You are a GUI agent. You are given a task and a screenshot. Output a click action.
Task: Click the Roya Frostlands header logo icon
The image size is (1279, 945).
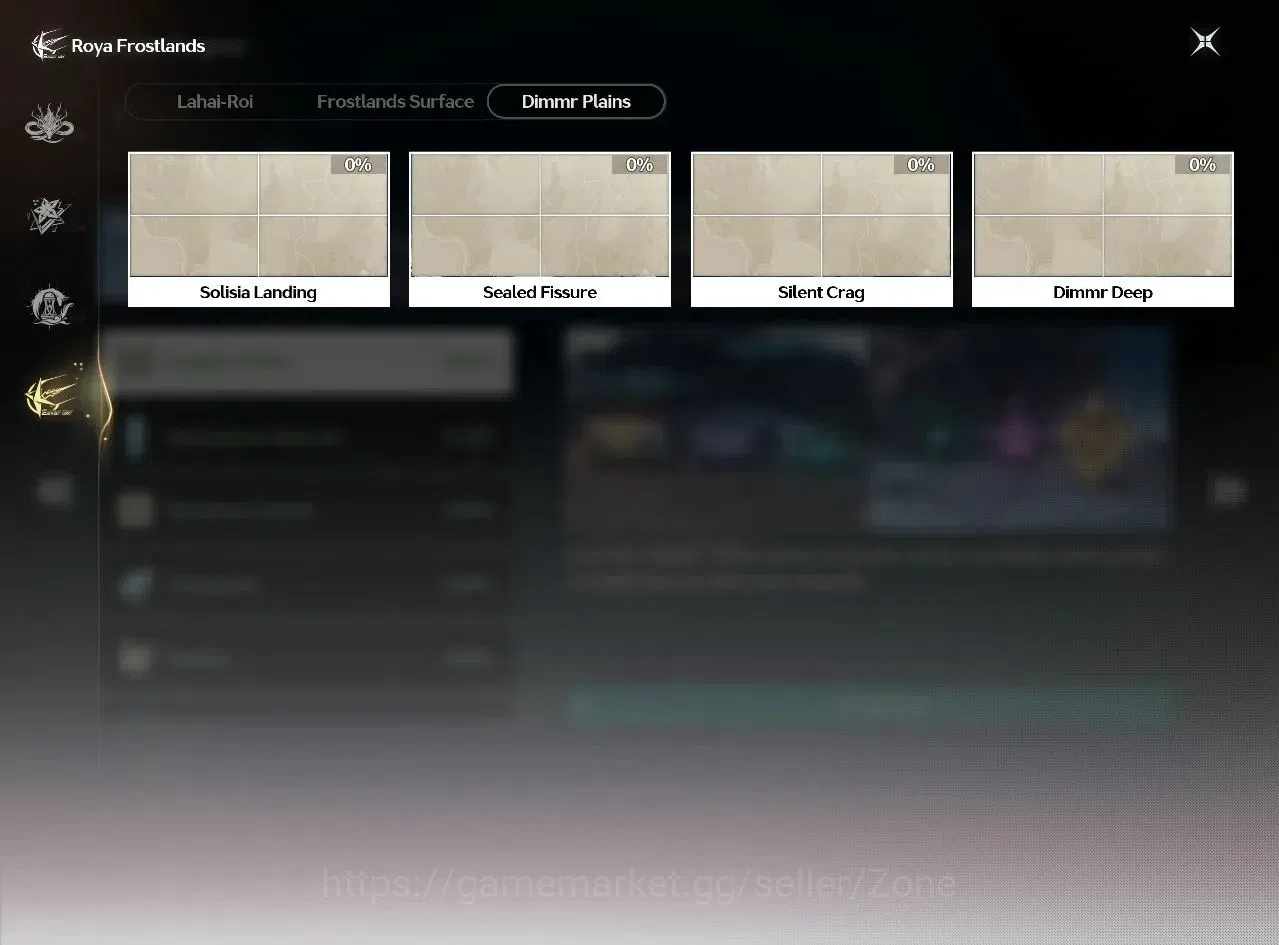tap(49, 45)
